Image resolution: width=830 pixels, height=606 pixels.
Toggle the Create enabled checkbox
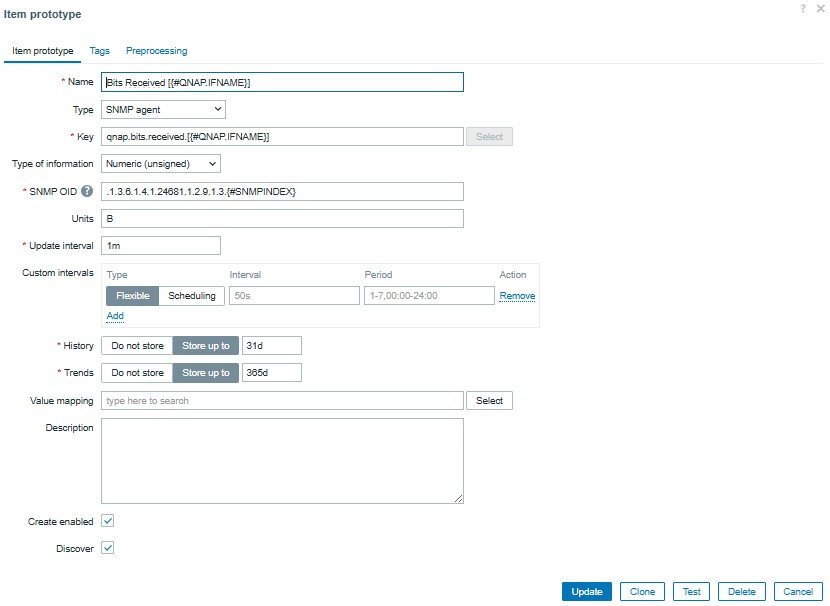(x=107, y=521)
